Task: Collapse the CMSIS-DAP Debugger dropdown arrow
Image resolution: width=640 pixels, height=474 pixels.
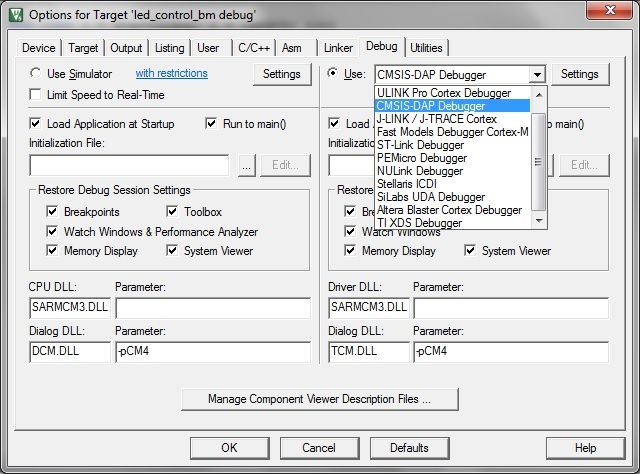Action: (x=537, y=75)
